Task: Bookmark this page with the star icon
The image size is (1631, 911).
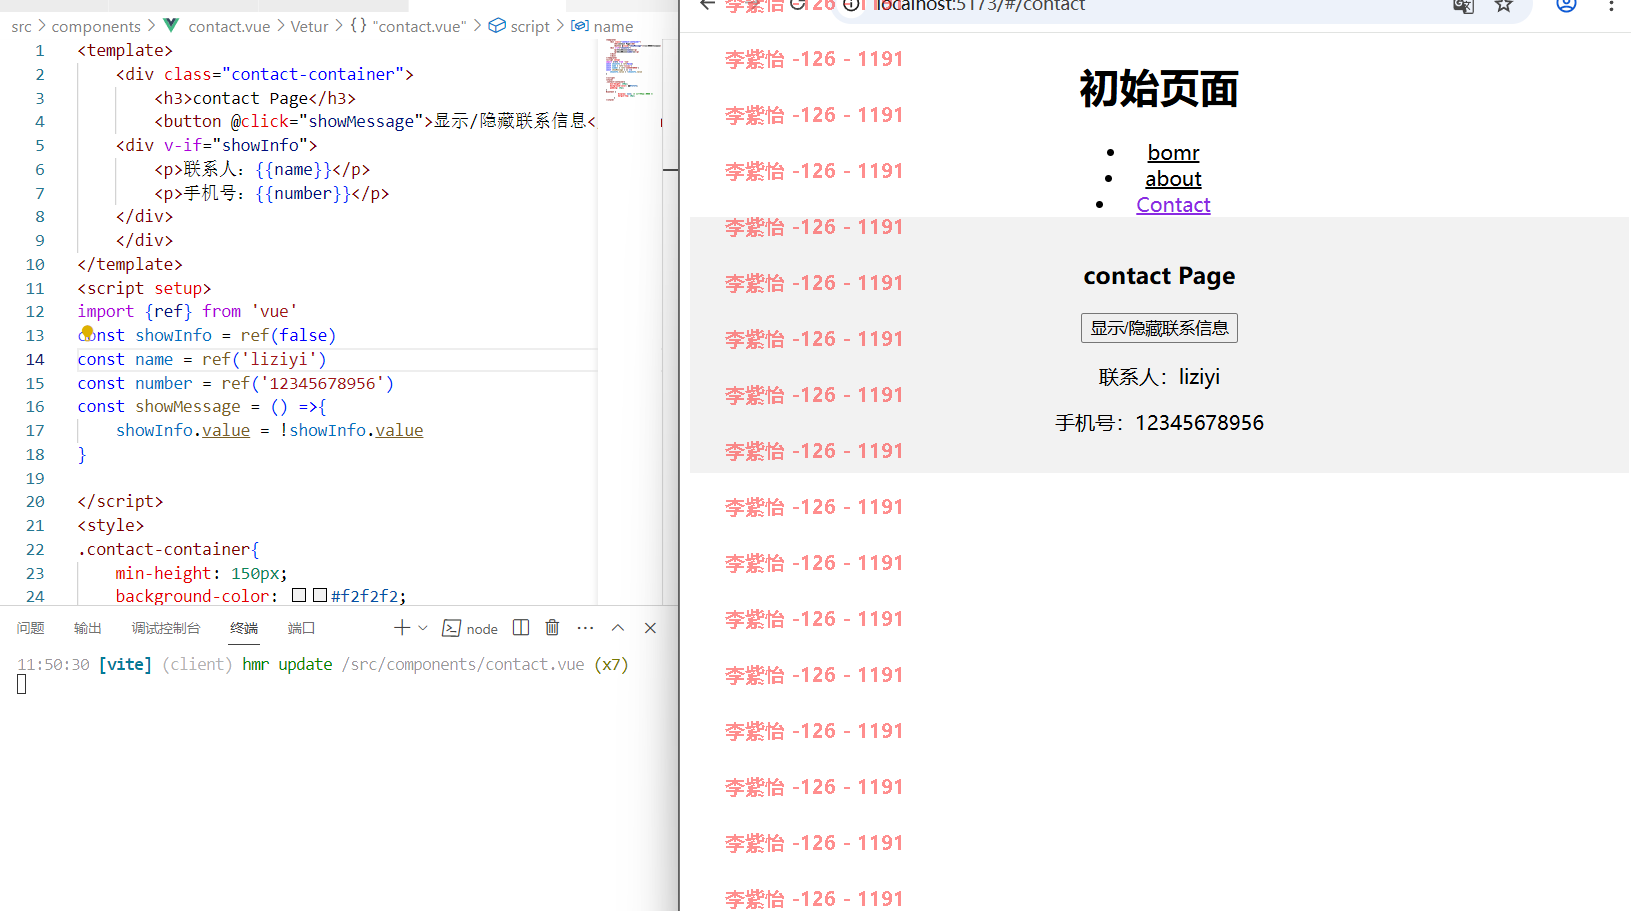Action: pos(1504,5)
